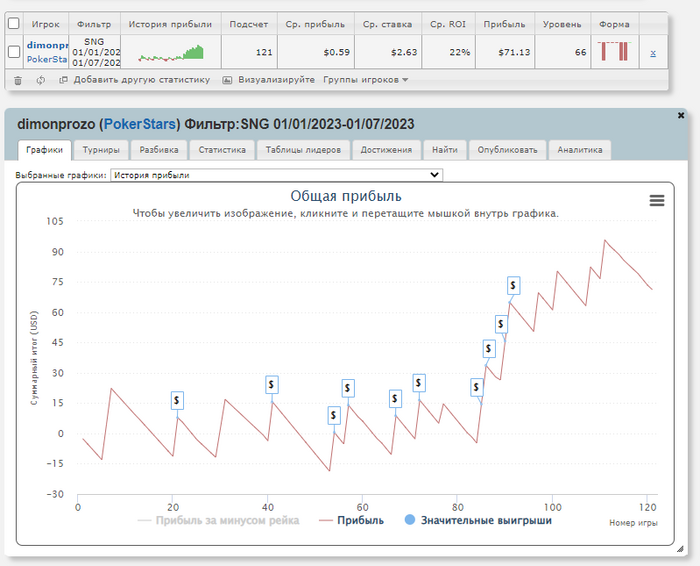Viewport: 700px width, 566px height.
Task: Click the refresh icon below the table
Action: [41, 80]
